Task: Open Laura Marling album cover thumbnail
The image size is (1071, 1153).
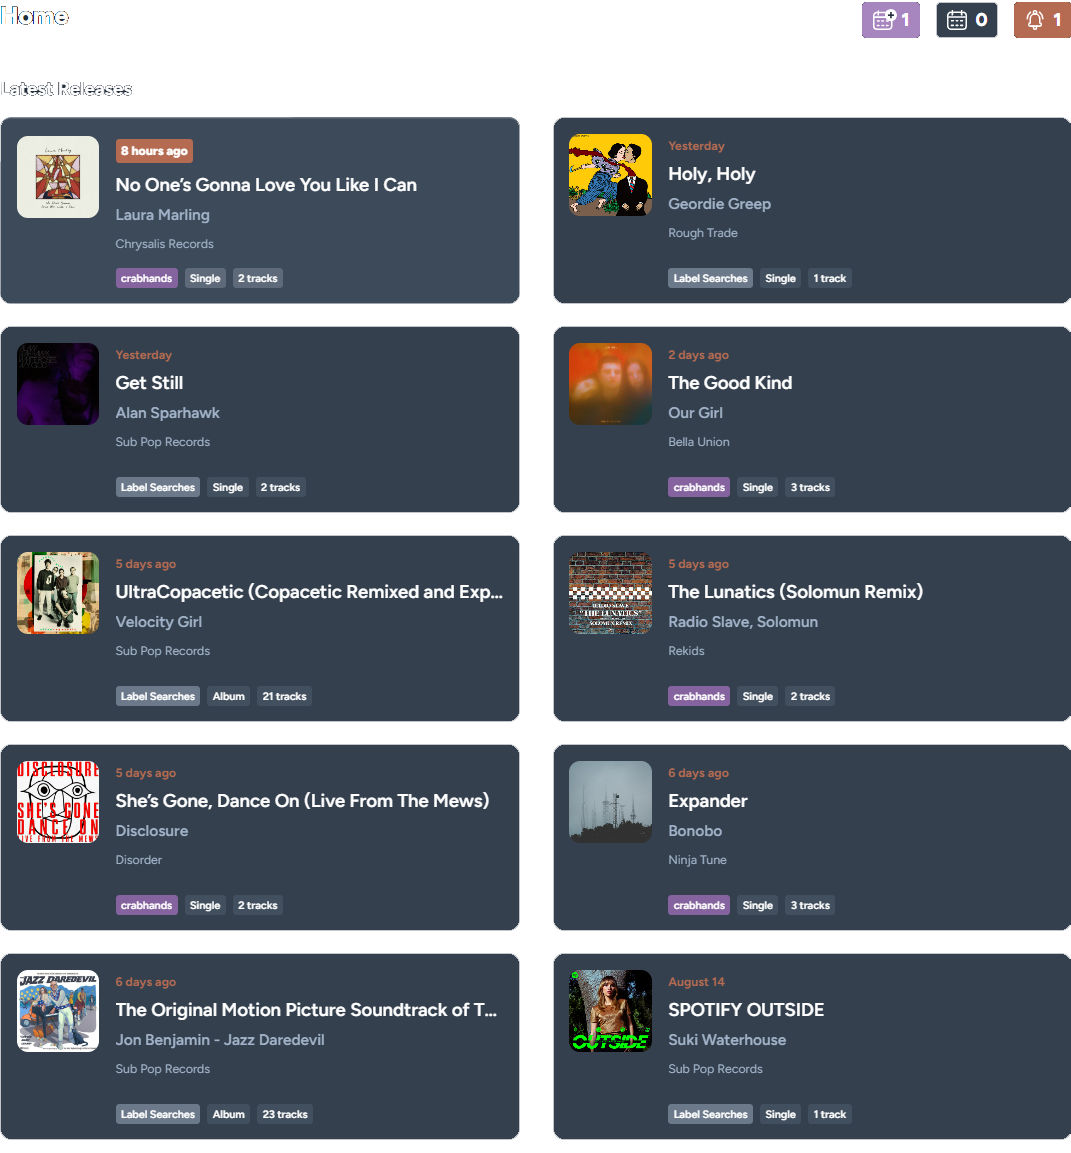Action: pos(58,177)
